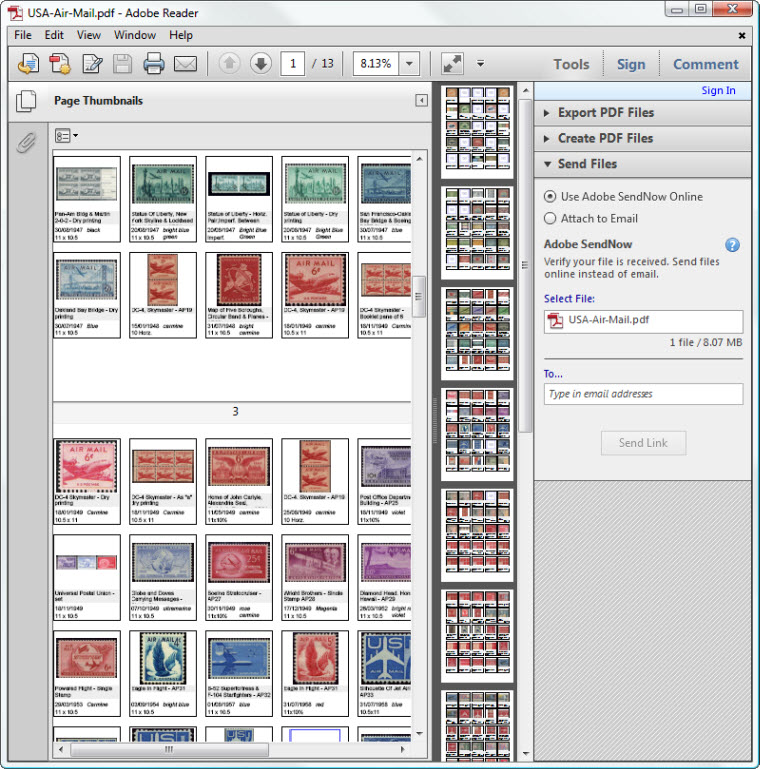Open the Attachments paperclip icon
The image size is (760, 769).
[x=26, y=143]
